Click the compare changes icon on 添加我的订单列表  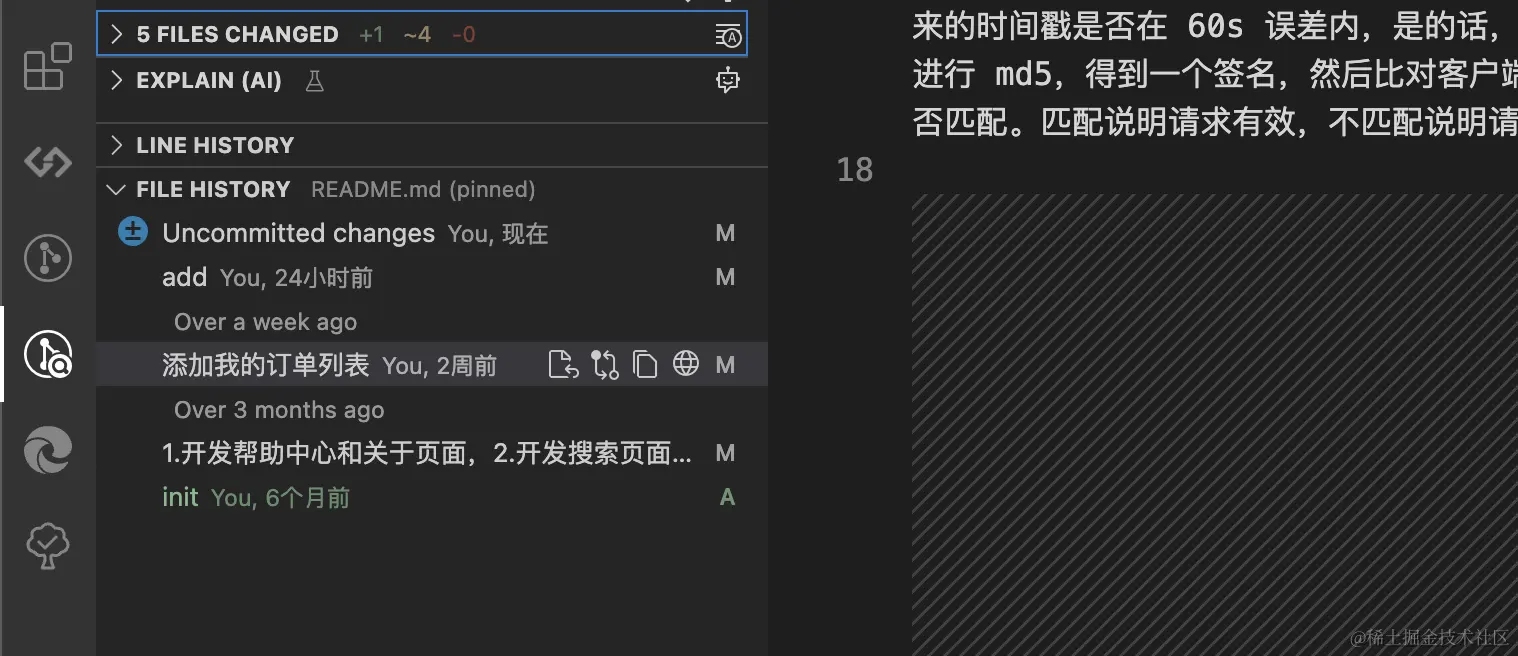[605, 365]
